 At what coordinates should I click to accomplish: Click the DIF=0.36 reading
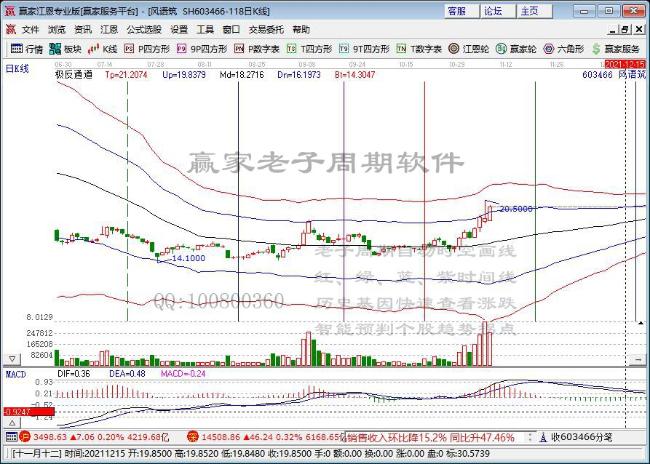(x=73, y=374)
